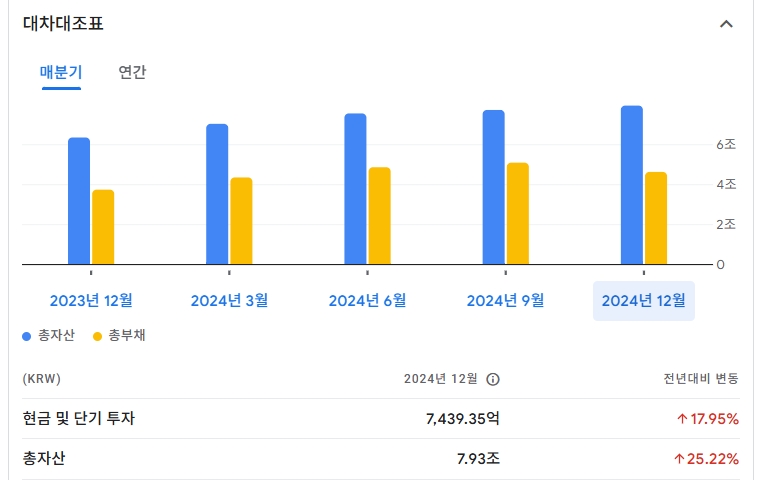The image size is (758, 480).
Task: Select the 2024년 3월 period
Action: coord(229,301)
